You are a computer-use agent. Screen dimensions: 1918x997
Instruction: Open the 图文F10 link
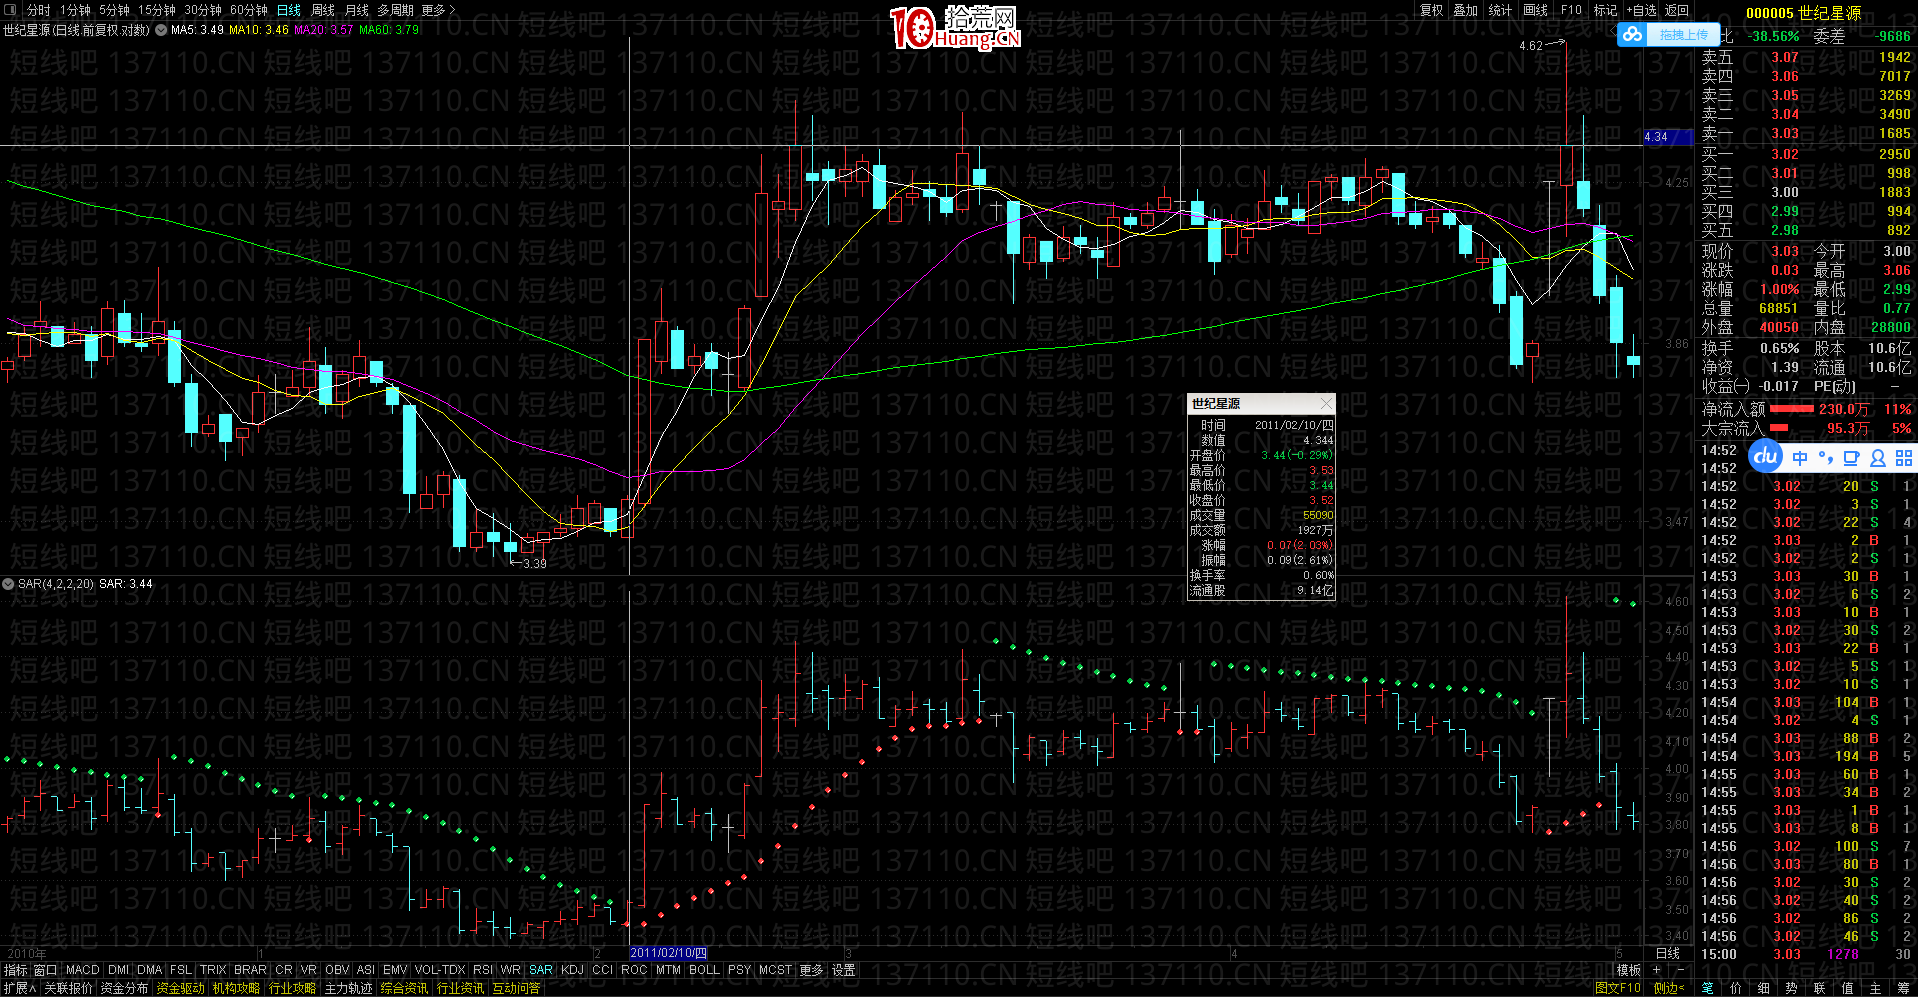(x=1618, y=988)
